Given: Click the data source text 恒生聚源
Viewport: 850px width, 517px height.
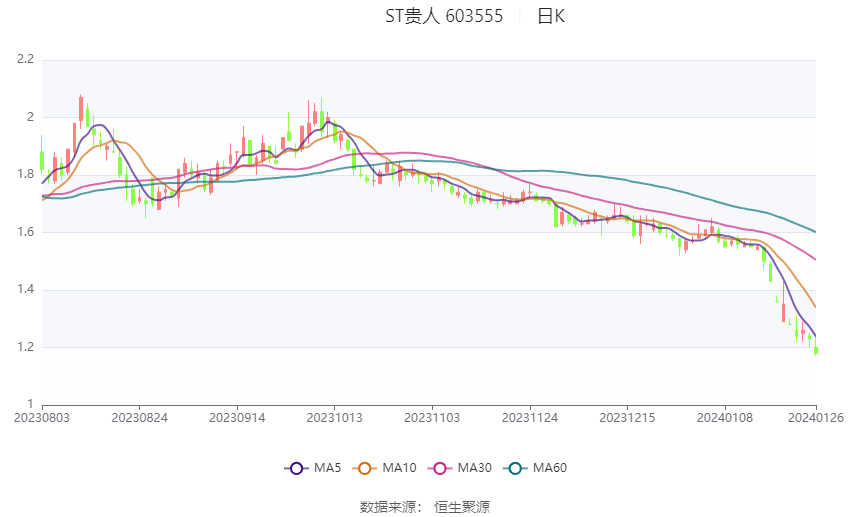Looking at the screenshot, I should (462, 507).
